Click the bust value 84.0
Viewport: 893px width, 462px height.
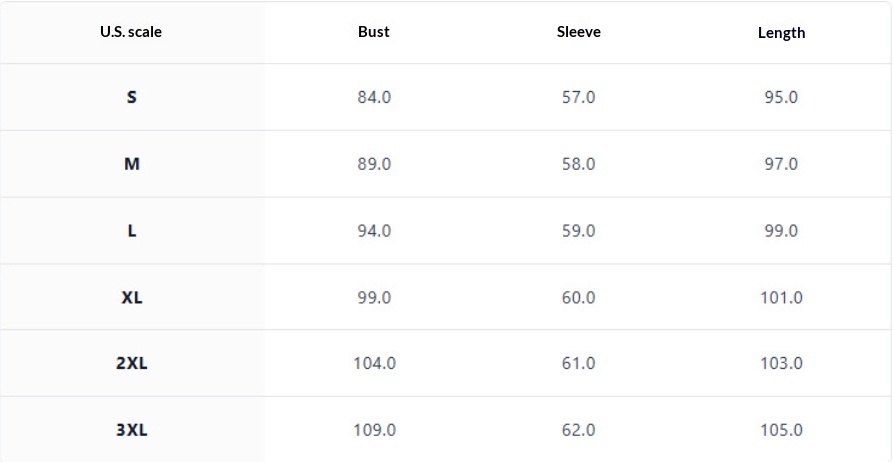[373, 98]
